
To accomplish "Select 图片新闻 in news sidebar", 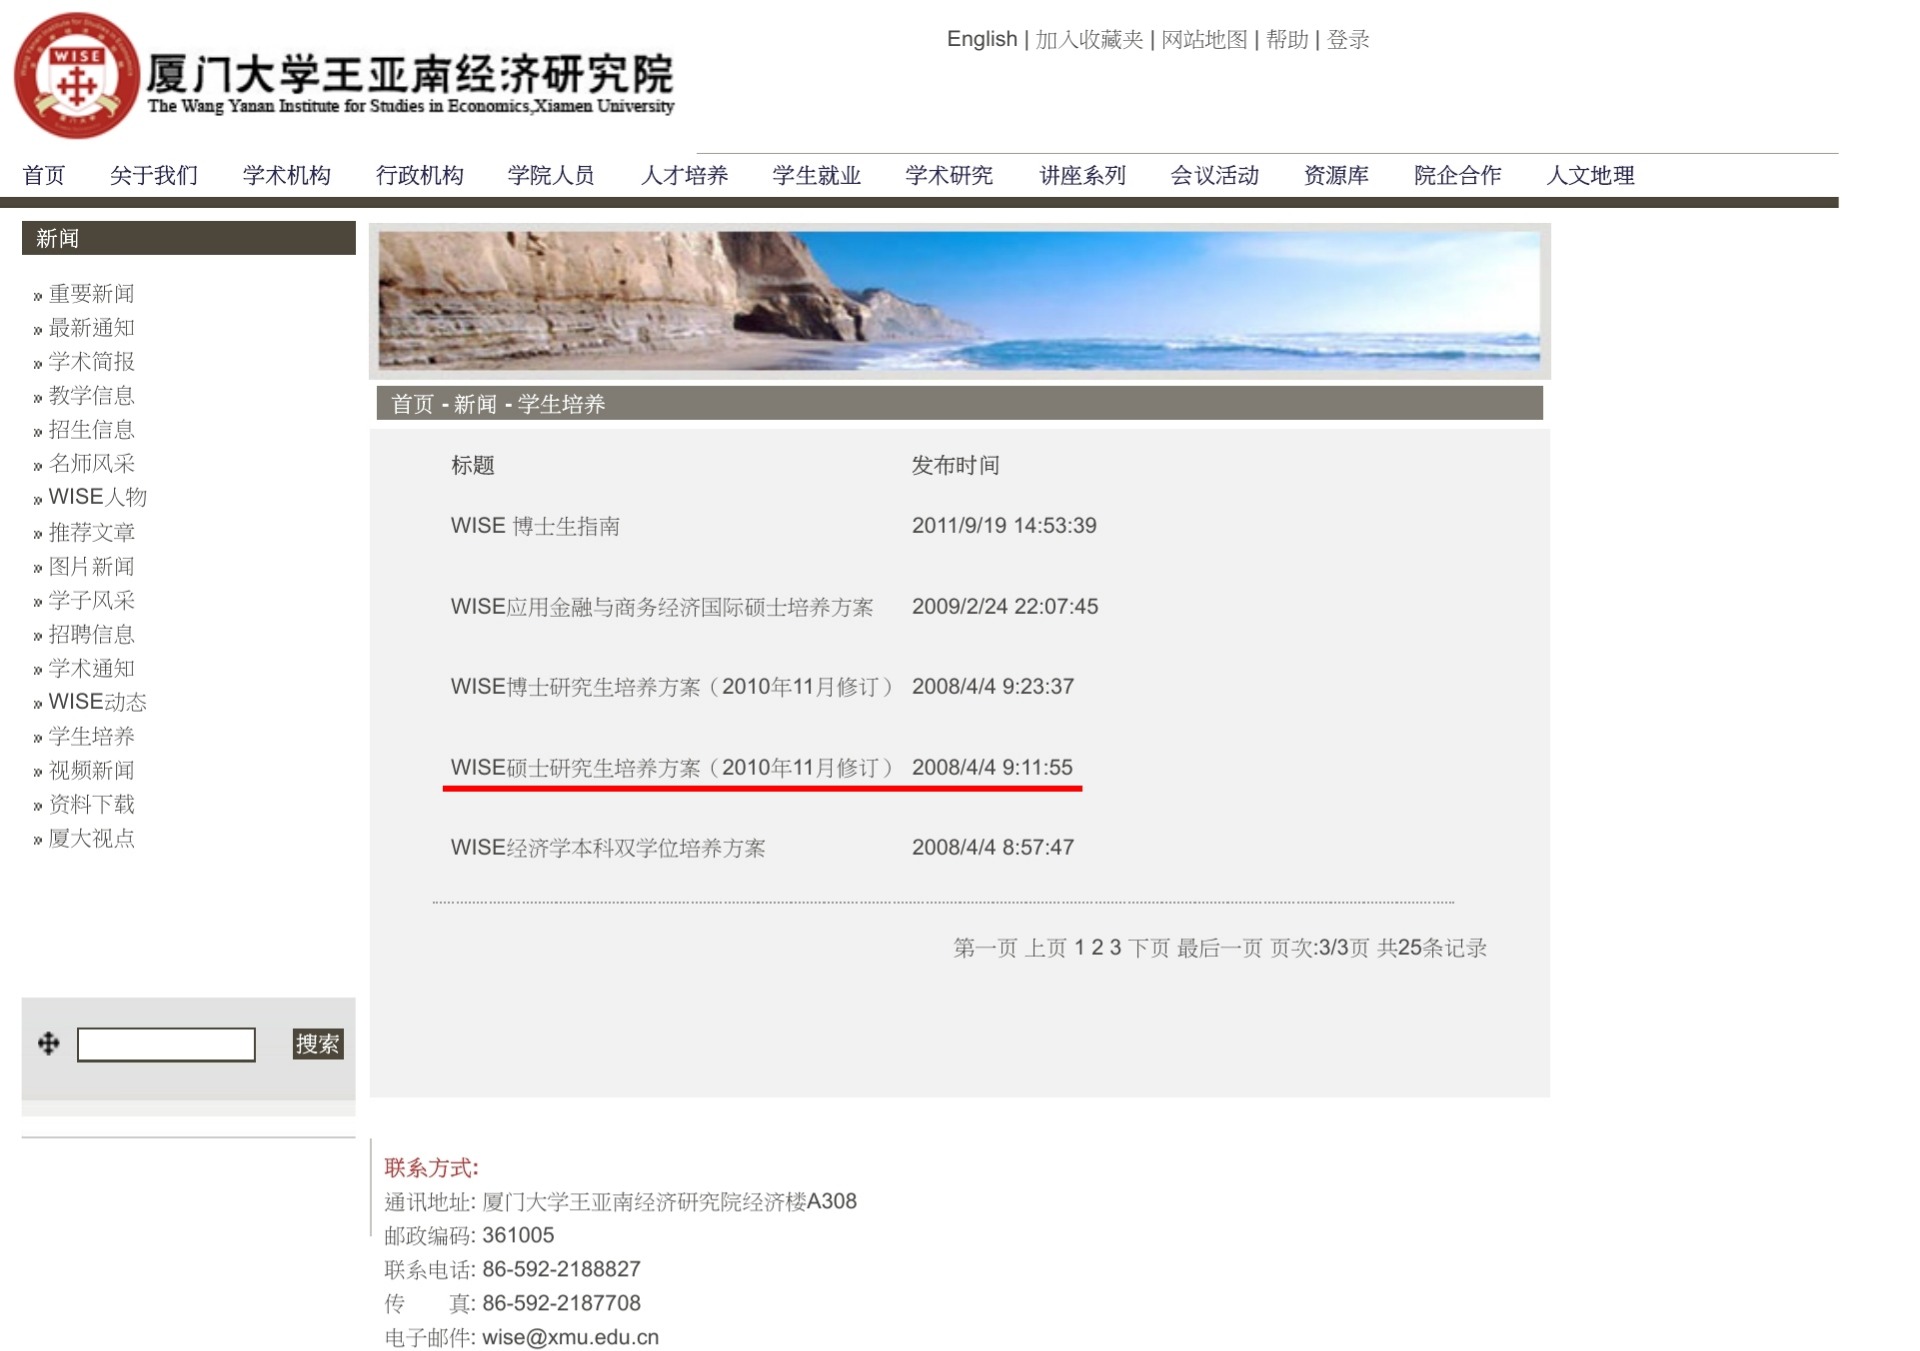I will [91, 566].
